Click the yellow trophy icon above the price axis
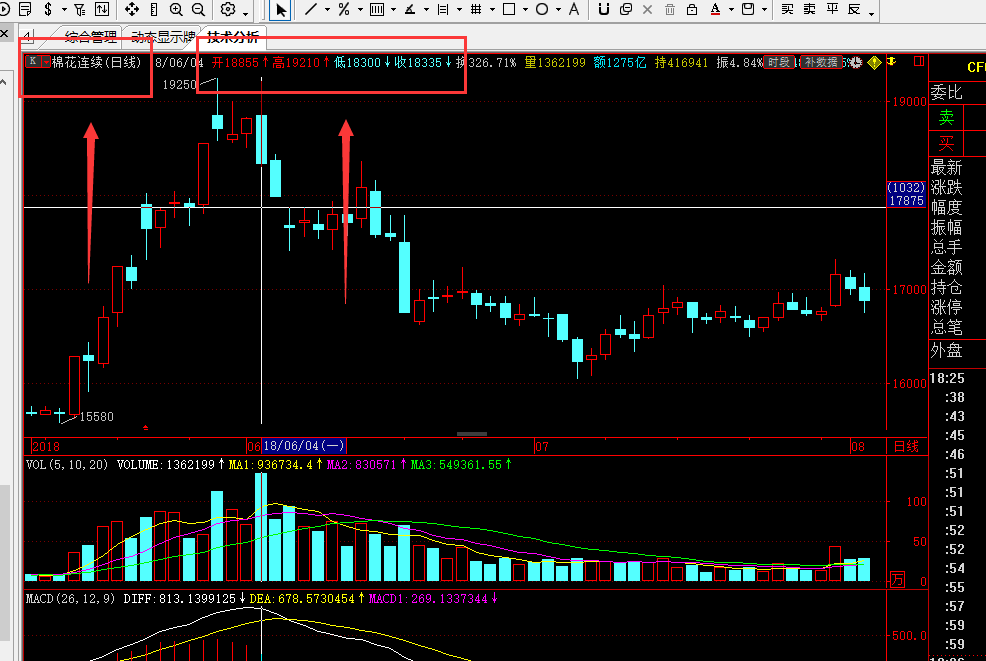 [892, 61]
